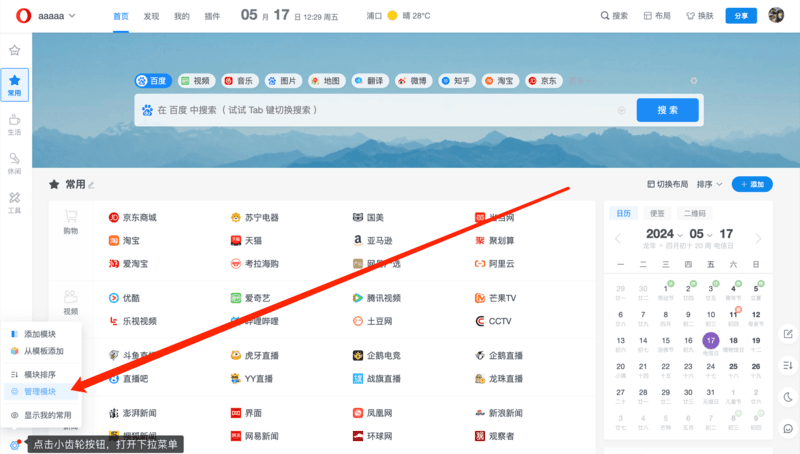Image resolution: width=800 pixels, height=454 pixels.
Task: Click 切换布局 switch layout
Action: click(667, 184)
